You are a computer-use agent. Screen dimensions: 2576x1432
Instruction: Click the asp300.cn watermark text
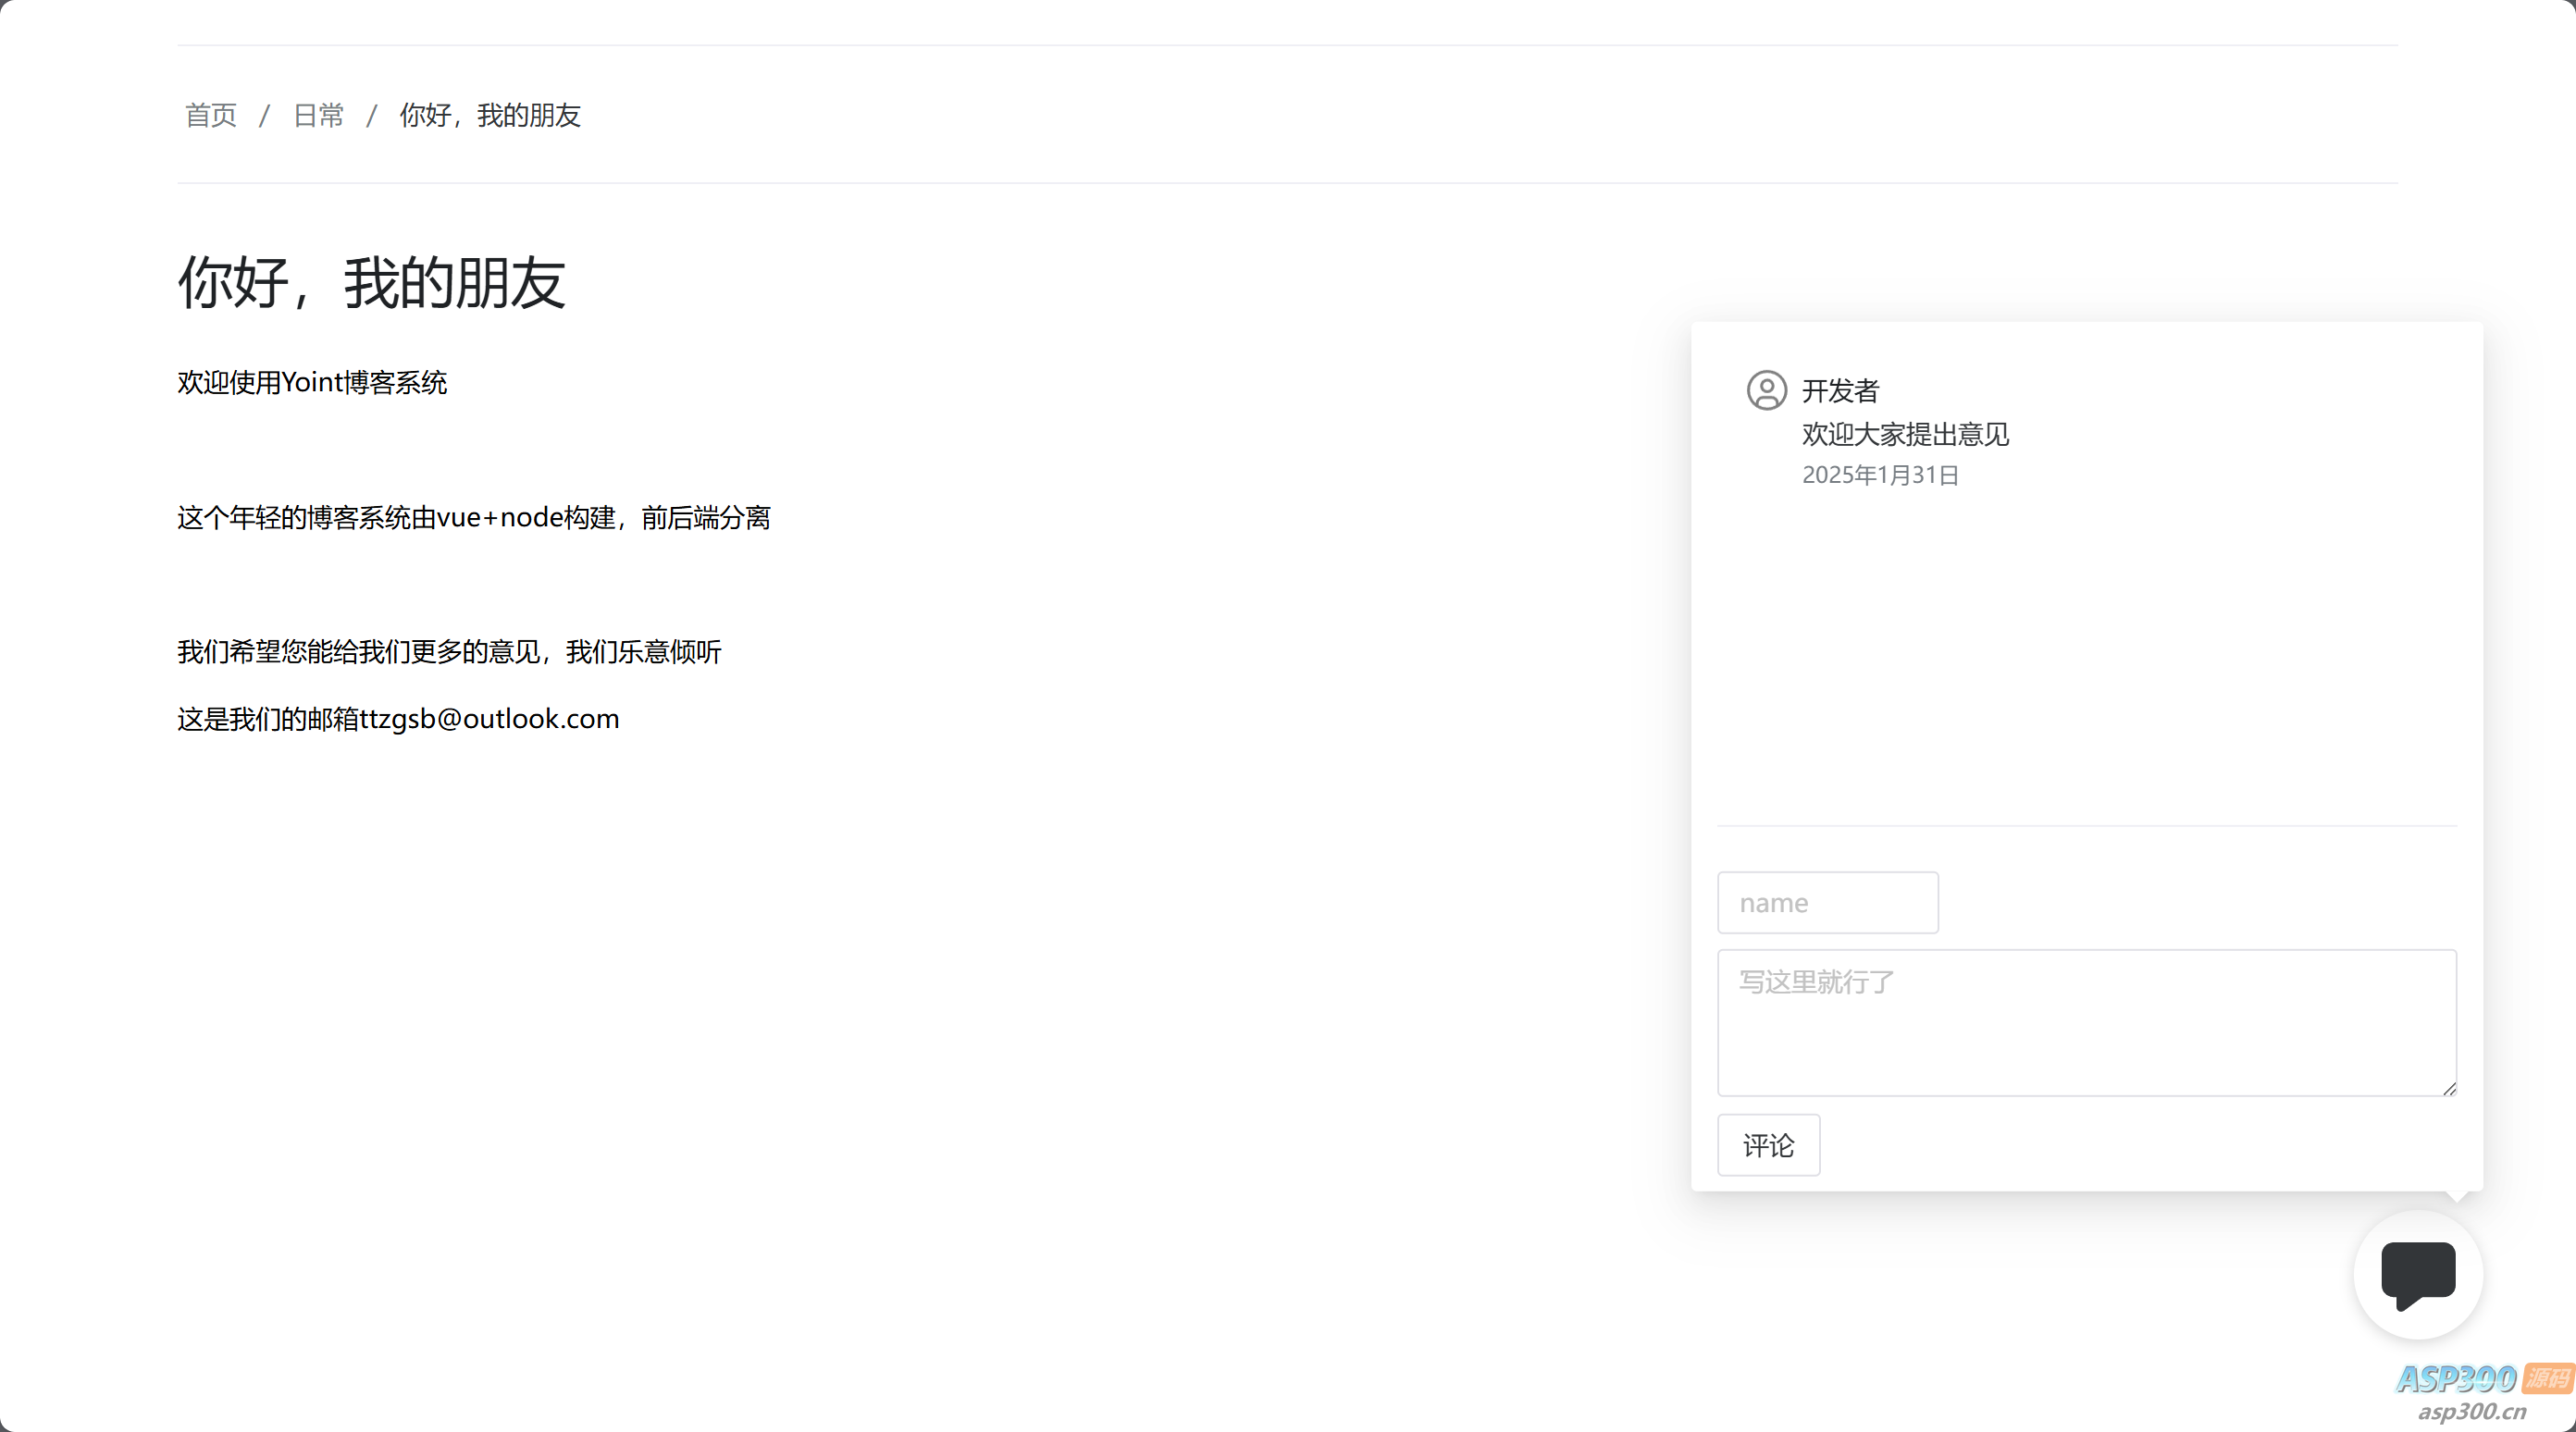2472,1411
